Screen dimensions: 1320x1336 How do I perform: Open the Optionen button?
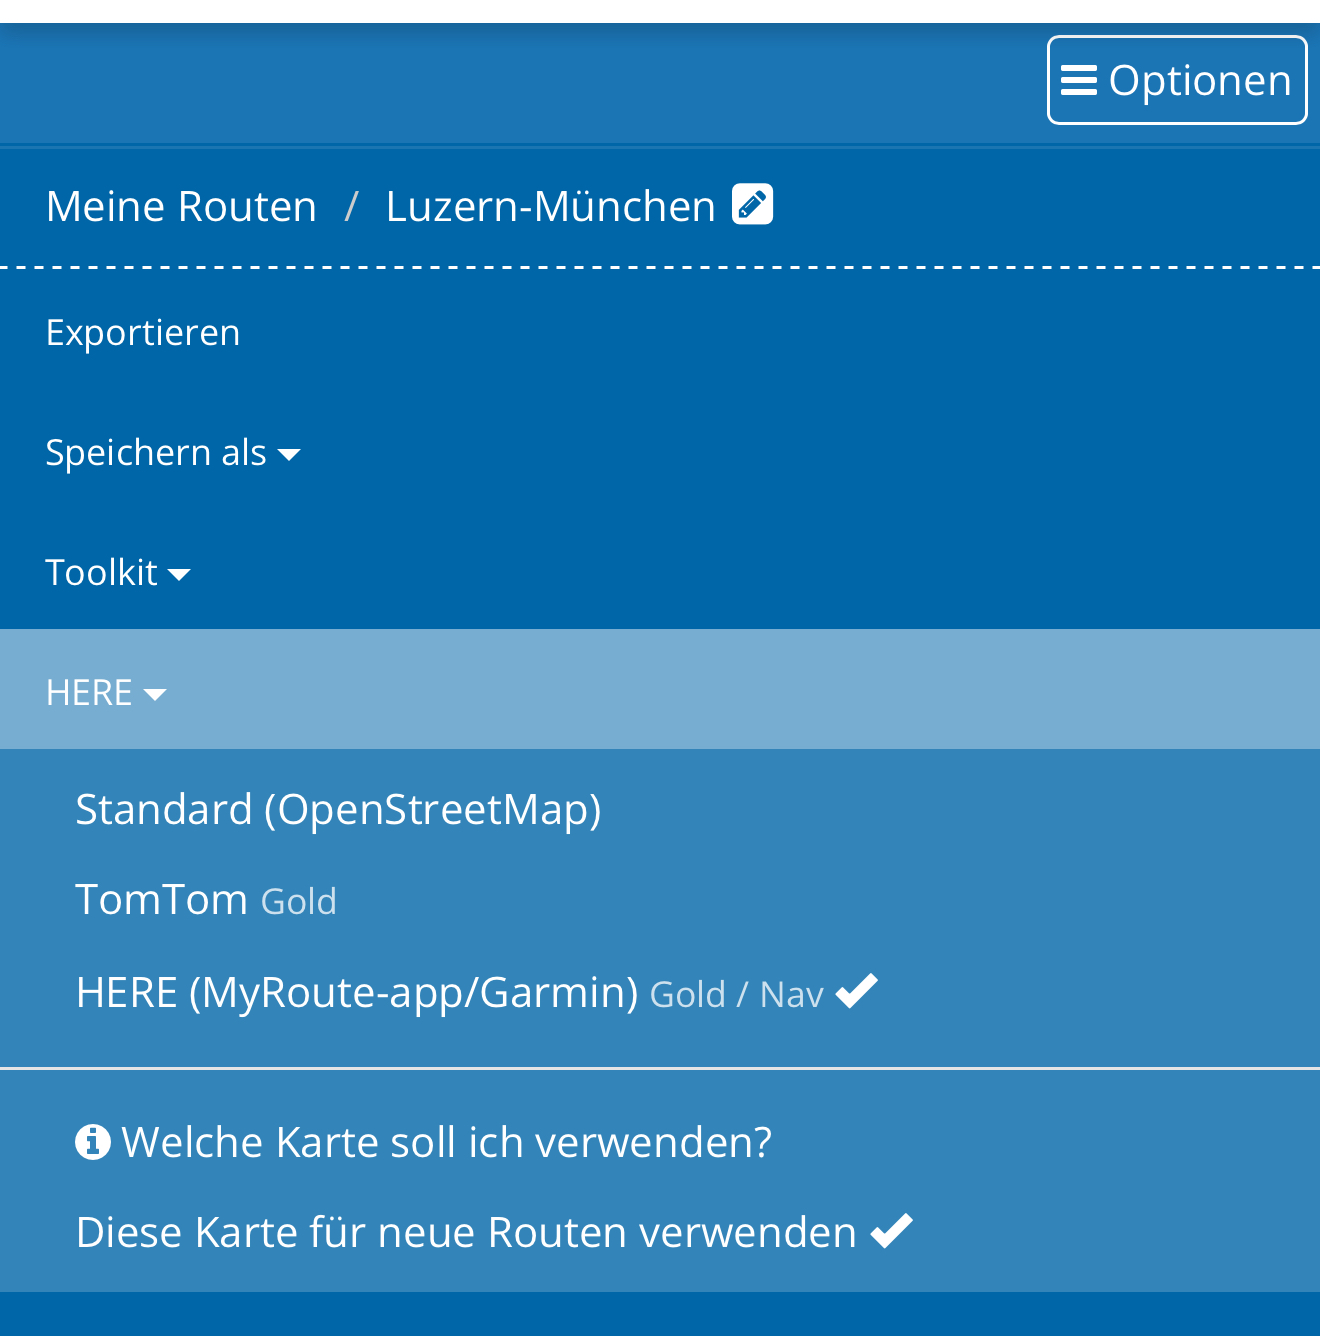click(1177, 80)
